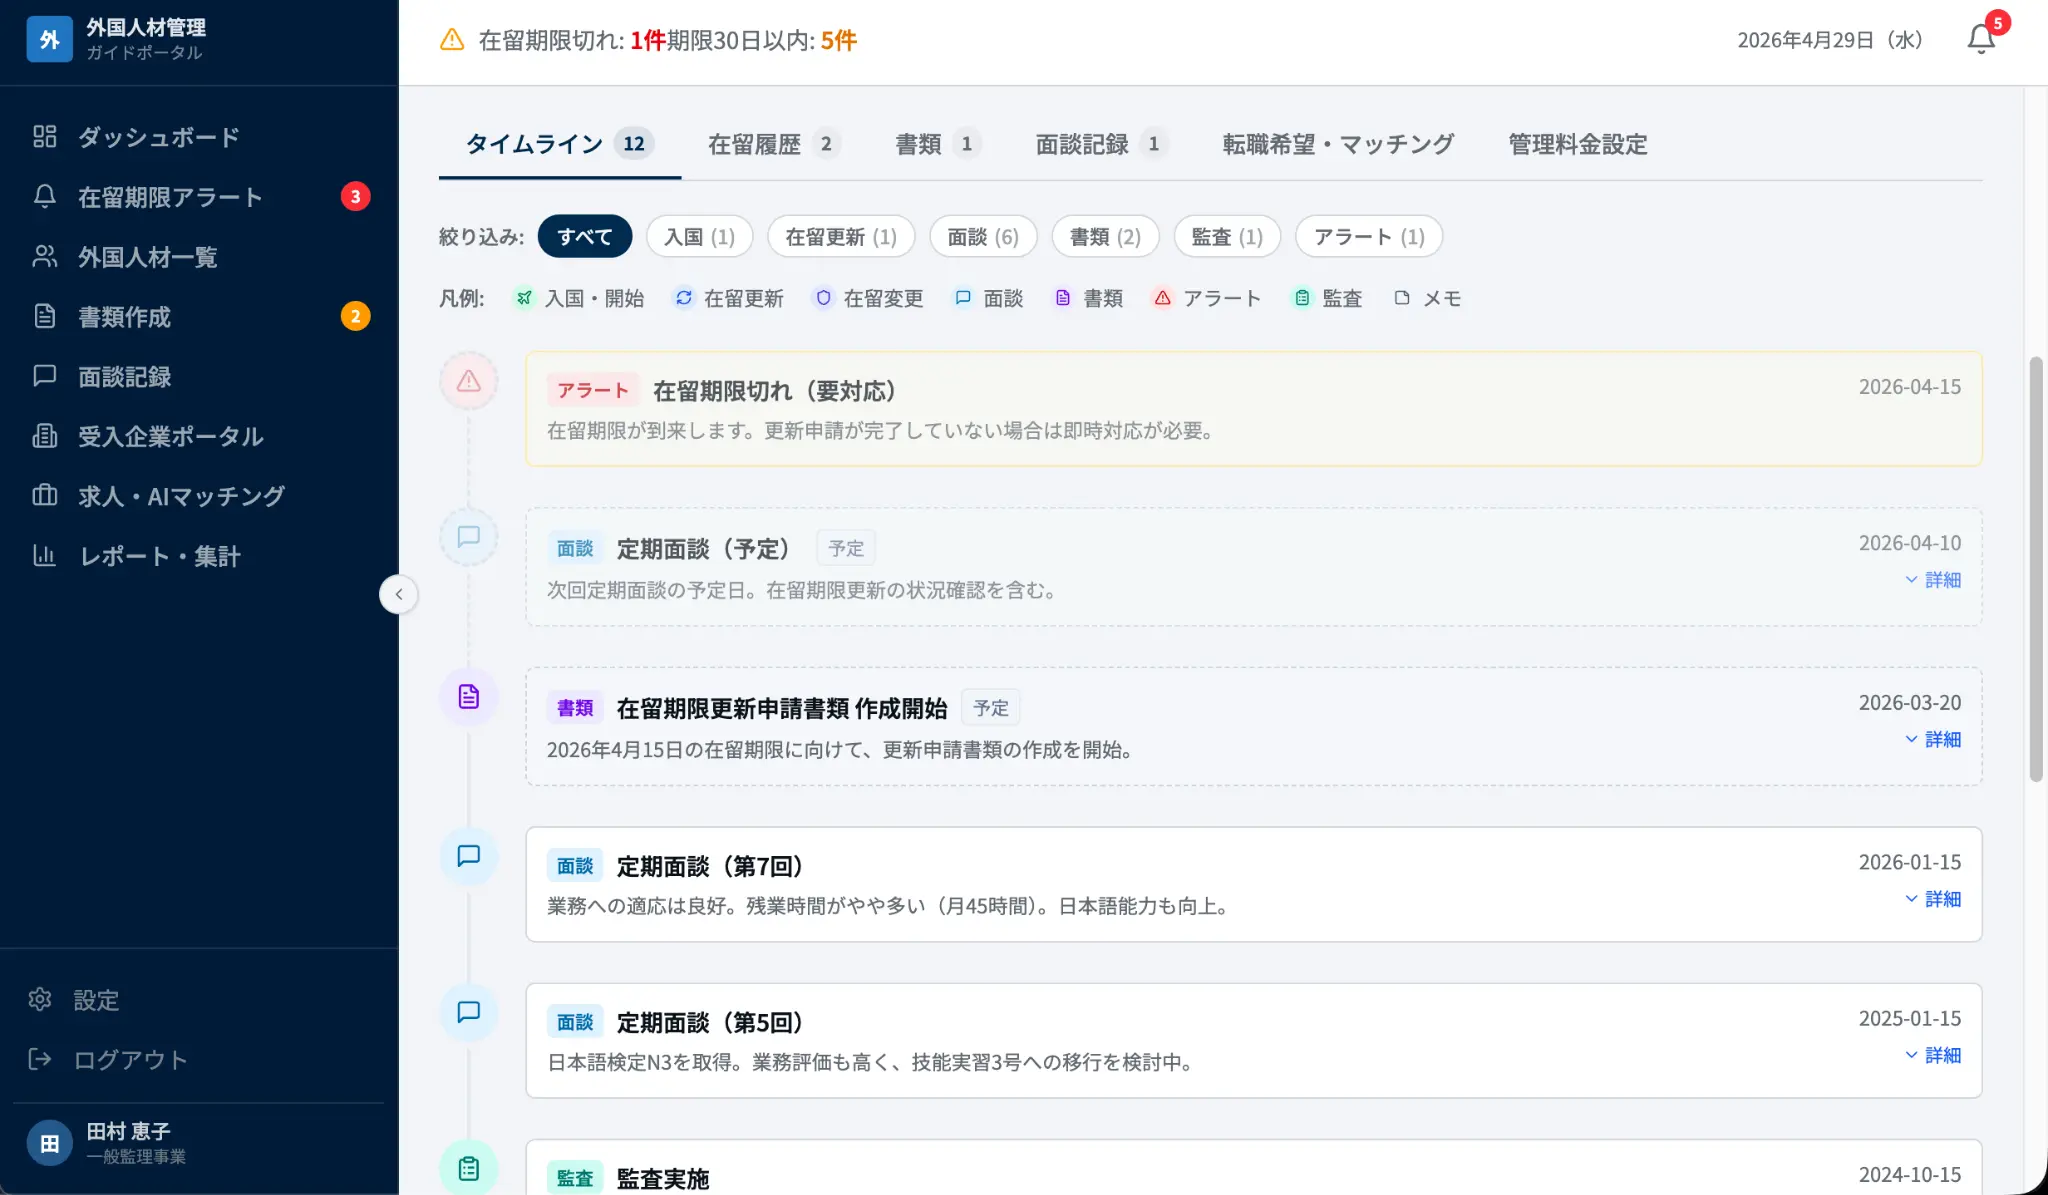
Task: Click the 予定 tag on 在留期限更新申請書類 作成開始
Action: (991, 708)
